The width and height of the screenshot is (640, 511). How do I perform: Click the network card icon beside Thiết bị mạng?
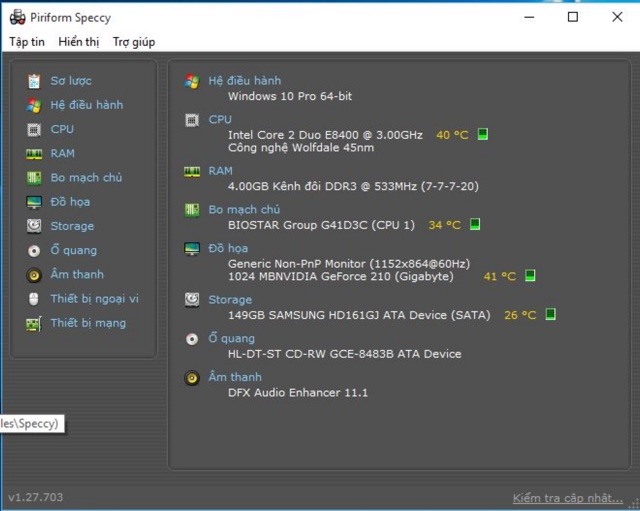34,324
